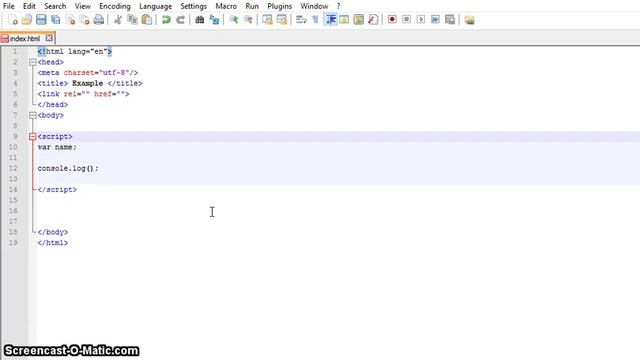The width and height of the screenshot is (640, 360).
Task: Open the Function List icon
Action: tap(373, 20)
